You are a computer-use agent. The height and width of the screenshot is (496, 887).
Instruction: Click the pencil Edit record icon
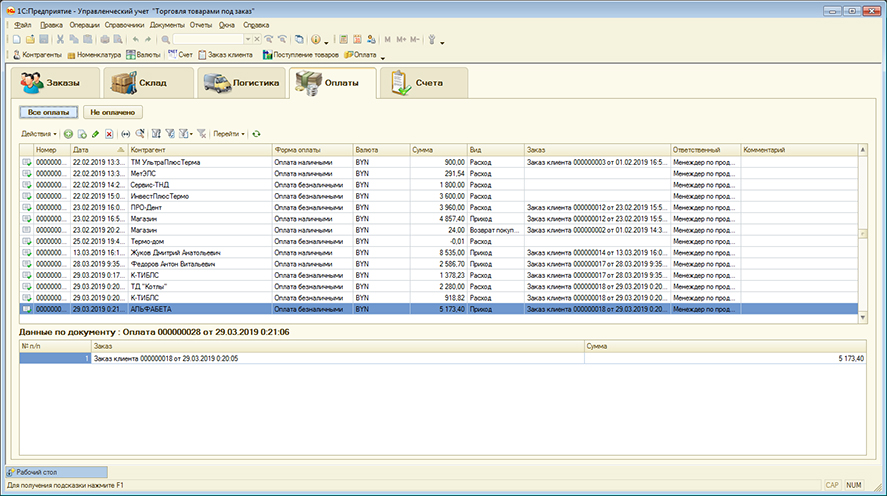95,133
